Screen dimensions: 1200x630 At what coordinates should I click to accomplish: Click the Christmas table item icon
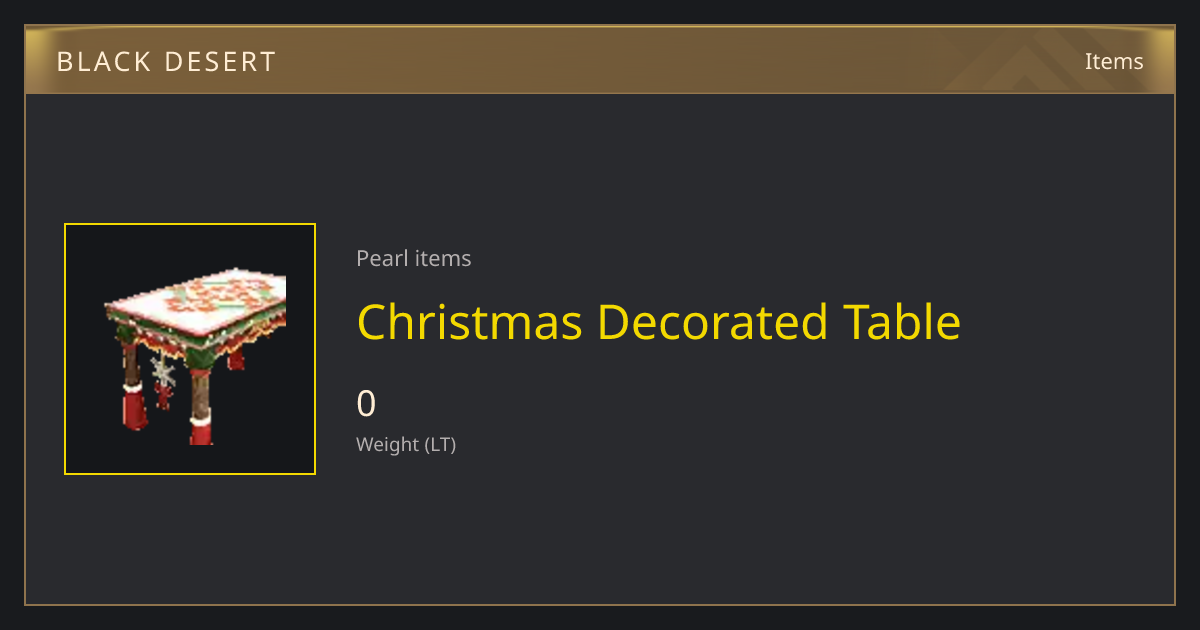190,349
